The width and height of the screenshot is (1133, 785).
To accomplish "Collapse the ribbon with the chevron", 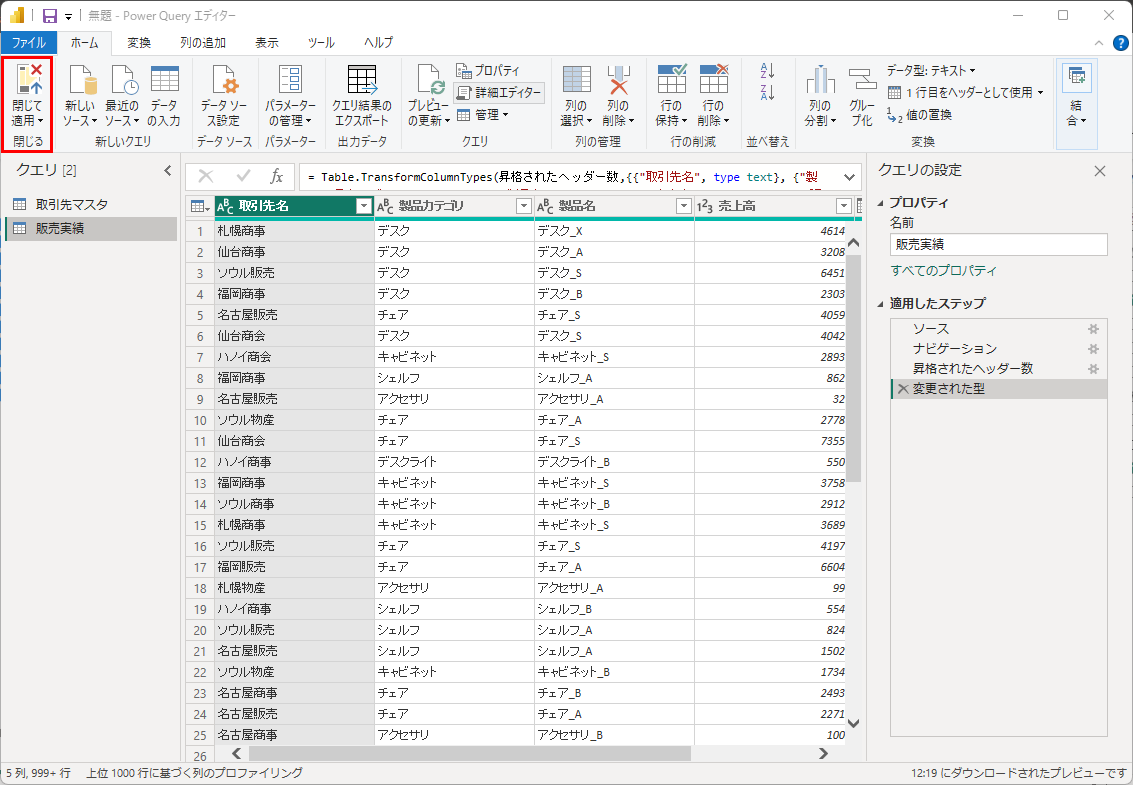I will (x=1098, y=43).
